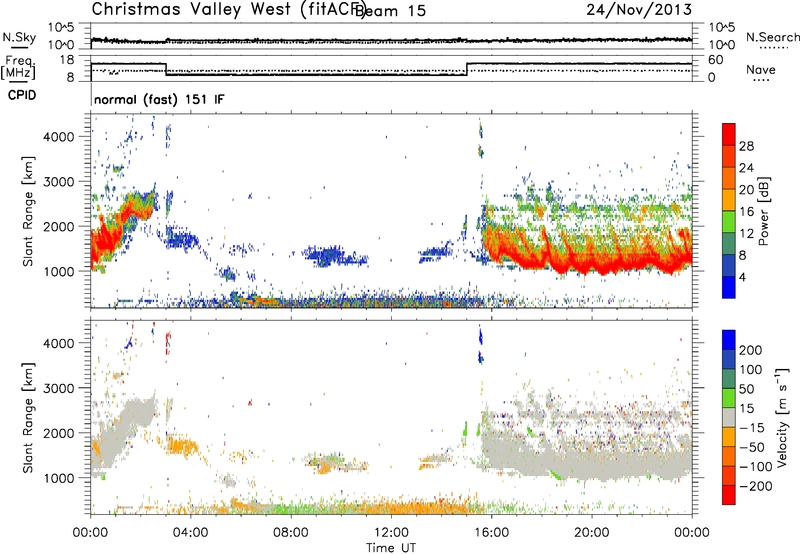Screen dimensions: 800x554
Task: Select the "N.Sky" legend label
Action: click(19, 37)
